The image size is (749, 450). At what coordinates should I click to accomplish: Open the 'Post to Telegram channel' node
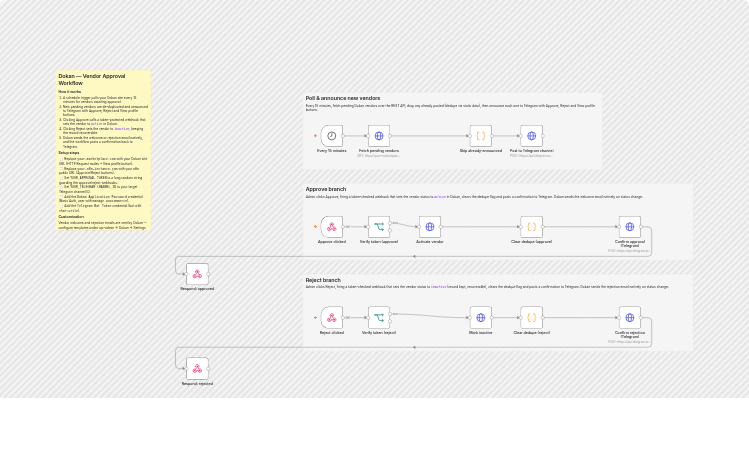coord(531,136)
